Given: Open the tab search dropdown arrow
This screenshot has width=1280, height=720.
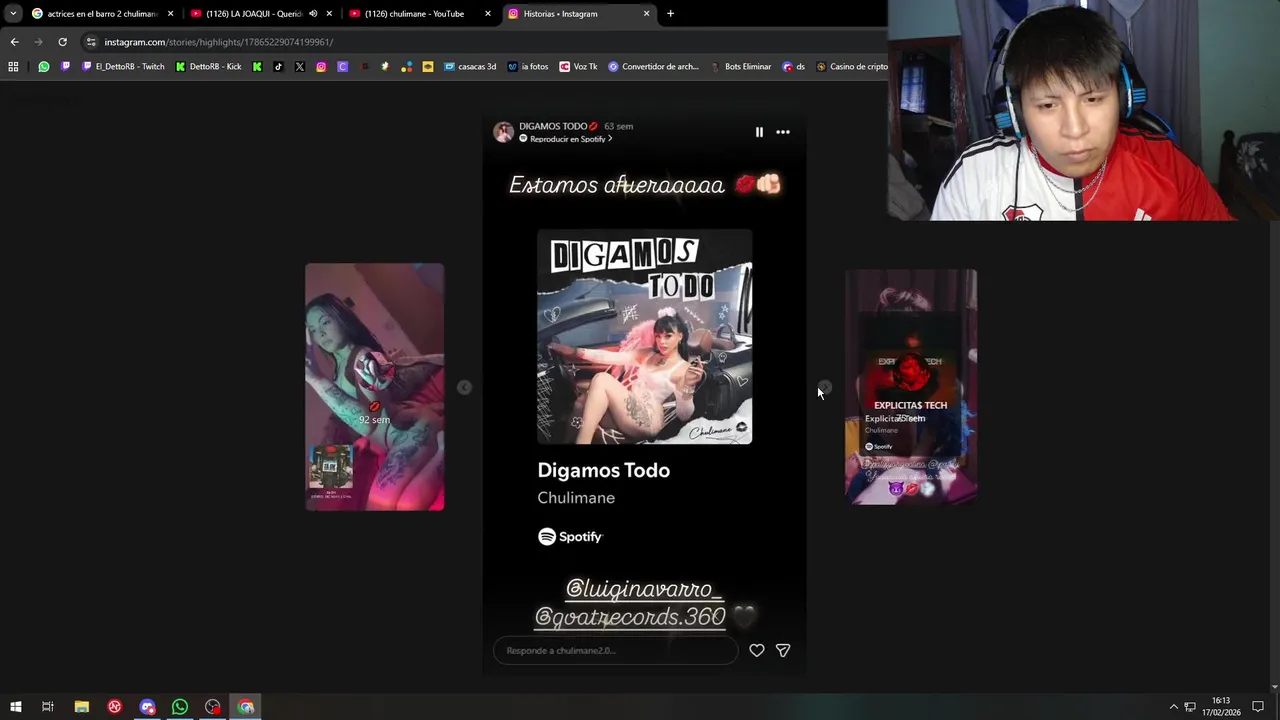Looking at the screenshot, I should click(x=12, y=14).
